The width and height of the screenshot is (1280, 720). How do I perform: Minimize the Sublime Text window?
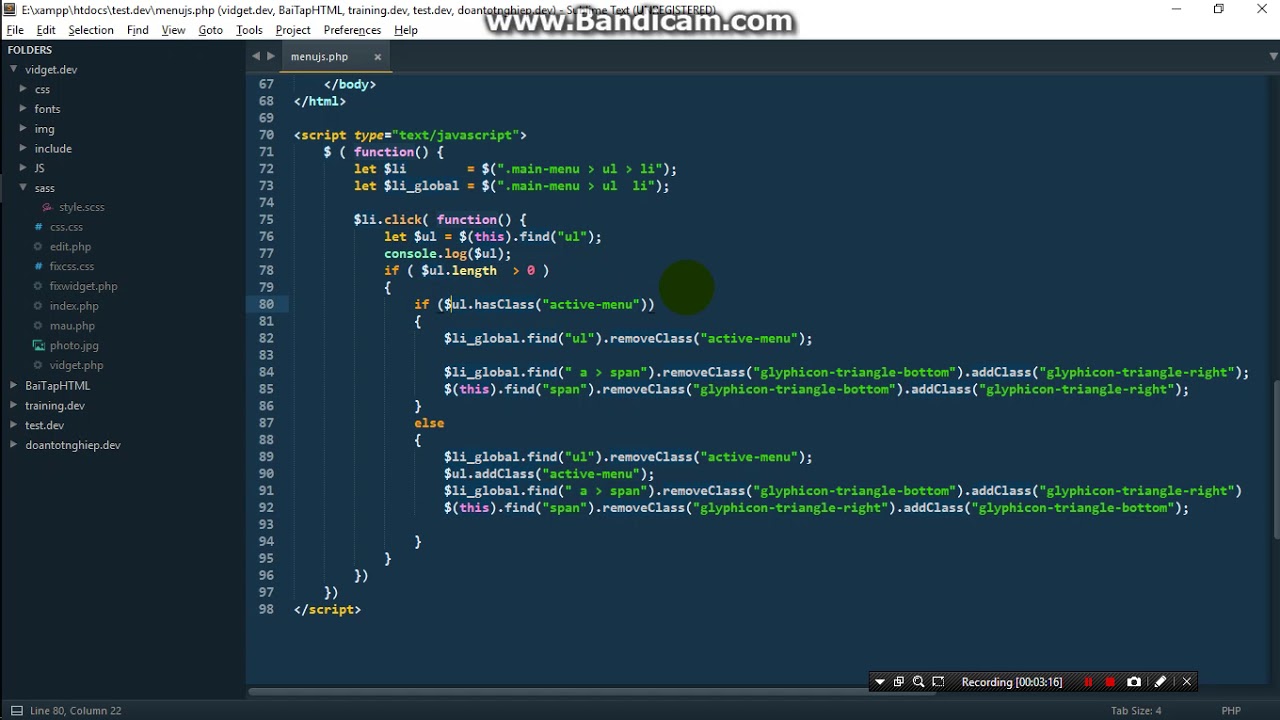(x=1176, y=10)
